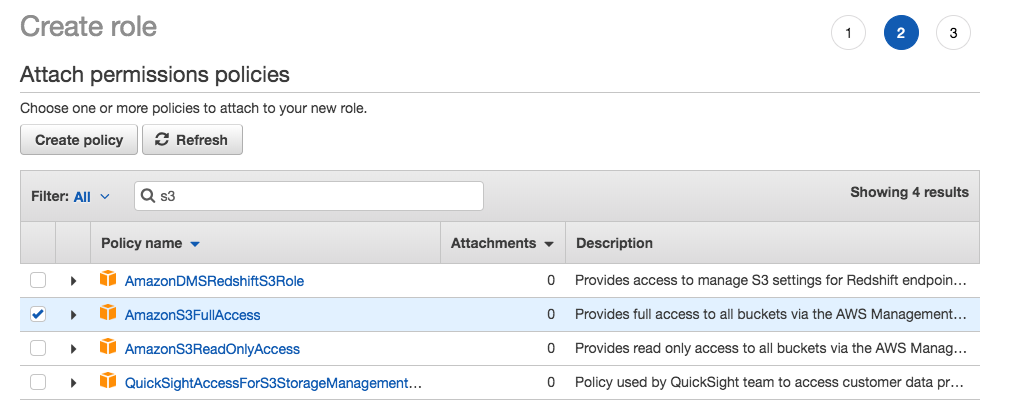Tick the AmazonDMSRedshiftS3Role checkbox
This screenshot has width=1013, height=419.
(x=38, y=281)
